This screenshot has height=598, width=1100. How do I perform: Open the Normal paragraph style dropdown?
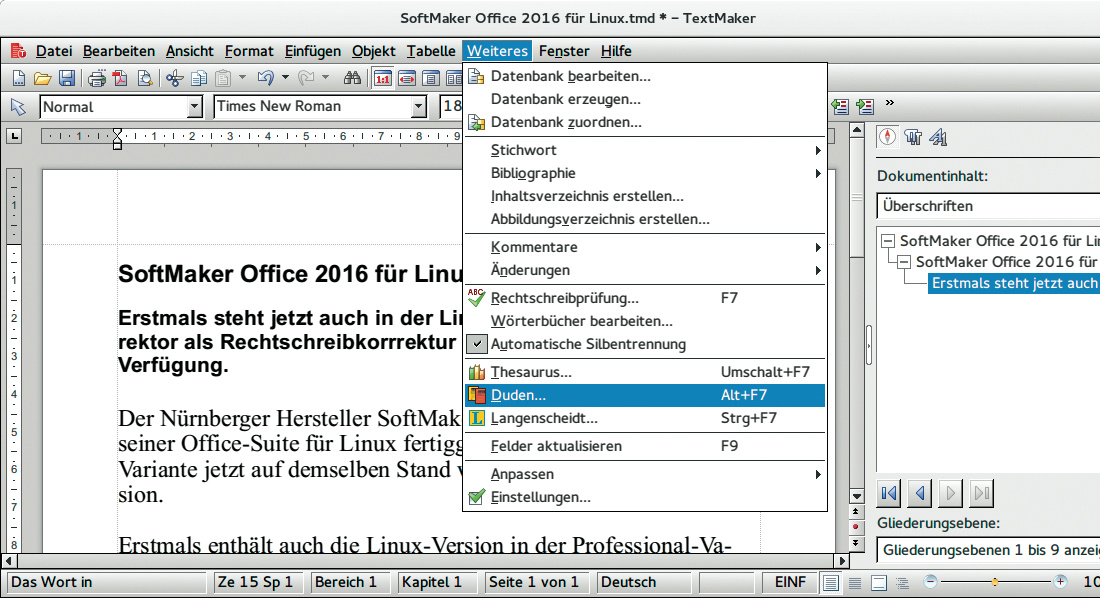coord(194,107)
